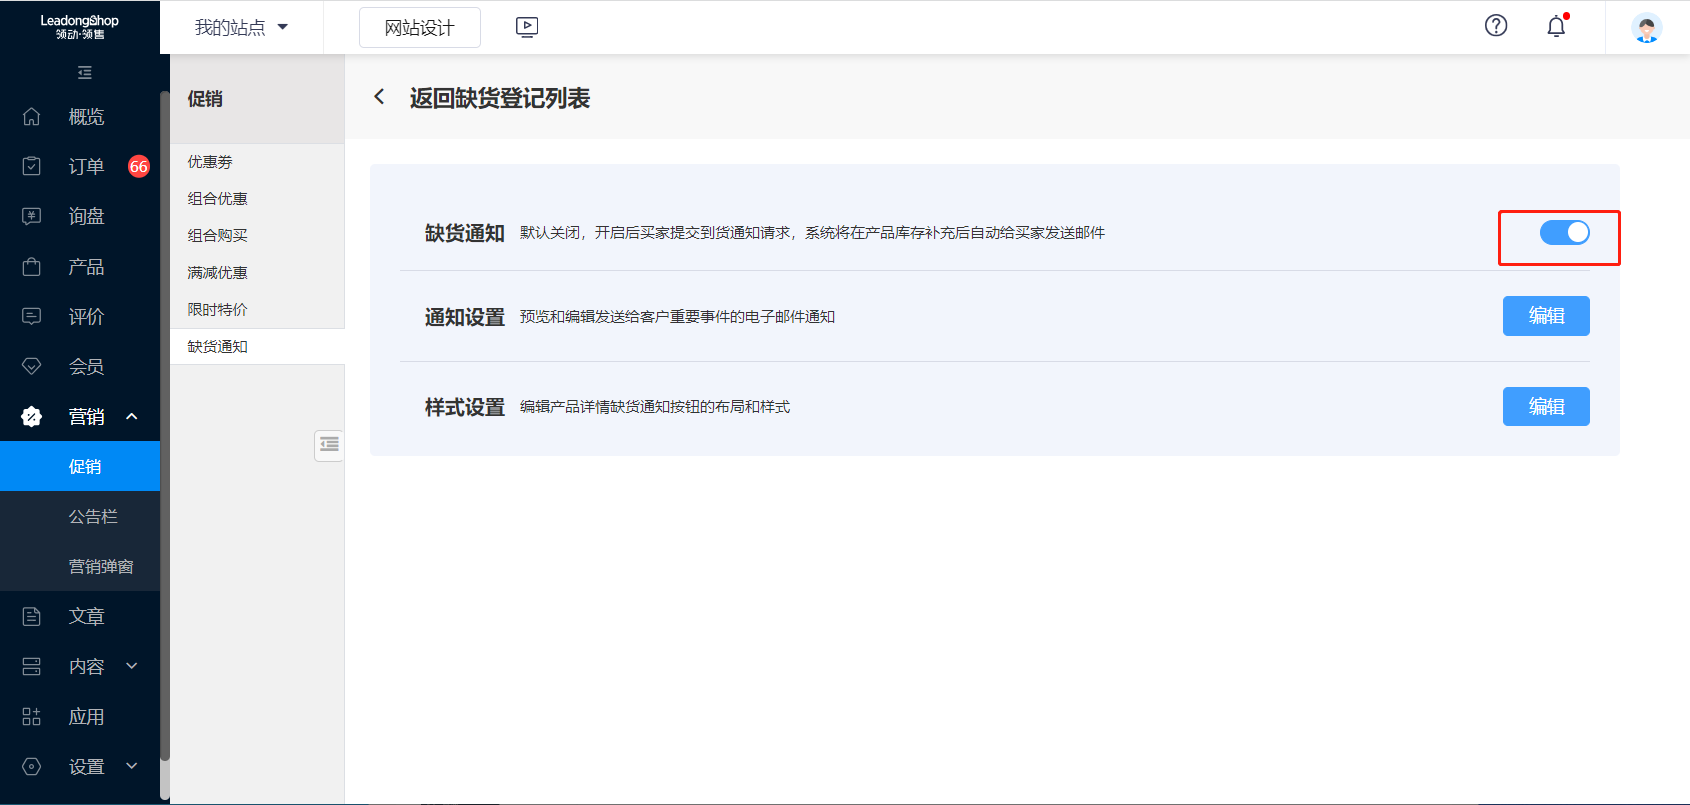Collapse the 促销 submenu panel handle
This screenshot has height=805, width=1690.
pyautogui.click(x=329, y=445)
